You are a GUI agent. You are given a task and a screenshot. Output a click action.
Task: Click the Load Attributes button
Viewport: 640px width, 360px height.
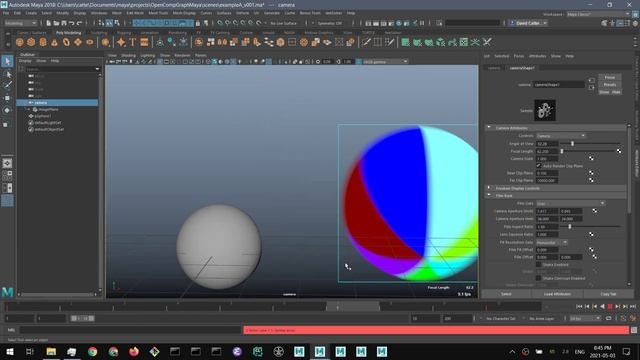(557, 294)
